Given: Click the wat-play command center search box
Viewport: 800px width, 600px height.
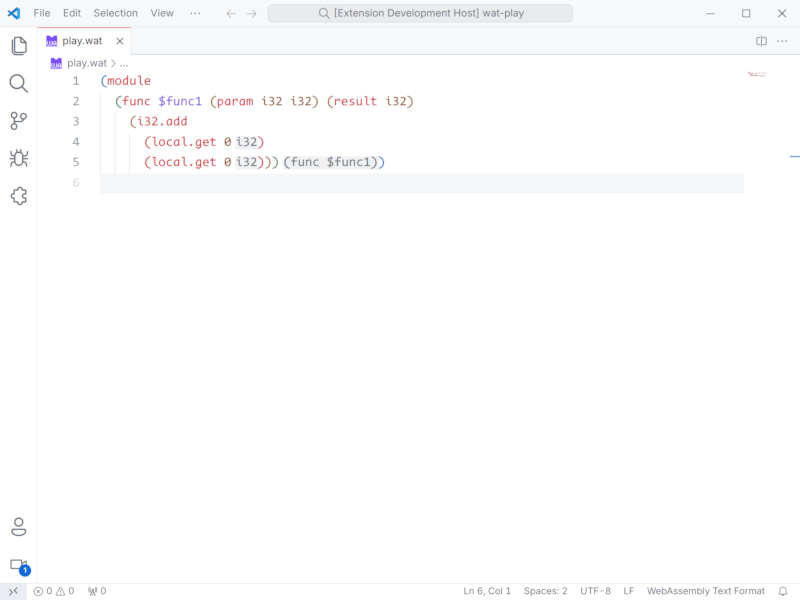Looking at the screenshot, I should point(420,13).
